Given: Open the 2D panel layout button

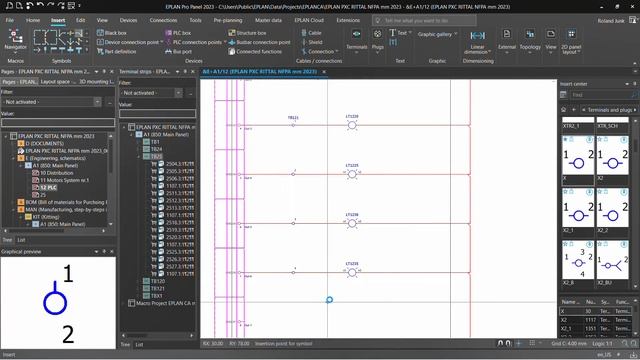Looking at the screenshot, I should point(571,41).
